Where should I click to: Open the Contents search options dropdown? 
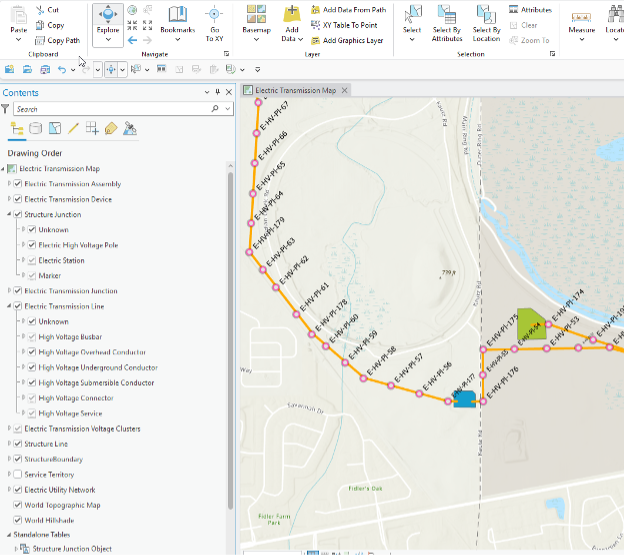pyautogui.click(x=228, y=109)
